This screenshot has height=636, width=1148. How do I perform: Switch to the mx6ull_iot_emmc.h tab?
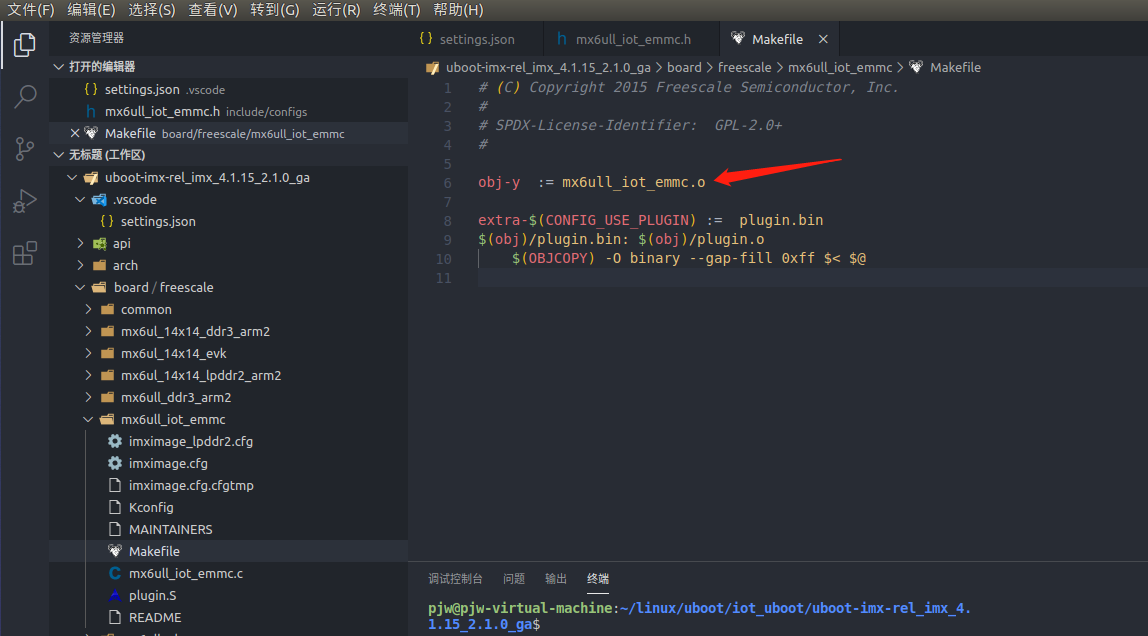pyautogui.click(x=631, y=38)
